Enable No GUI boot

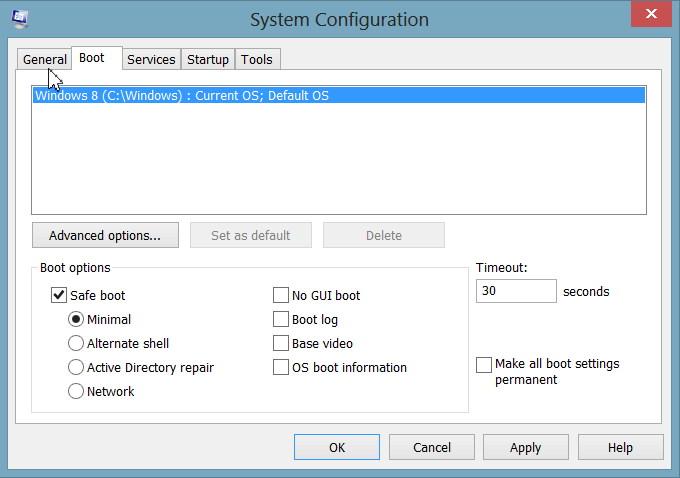coord(281,296)
